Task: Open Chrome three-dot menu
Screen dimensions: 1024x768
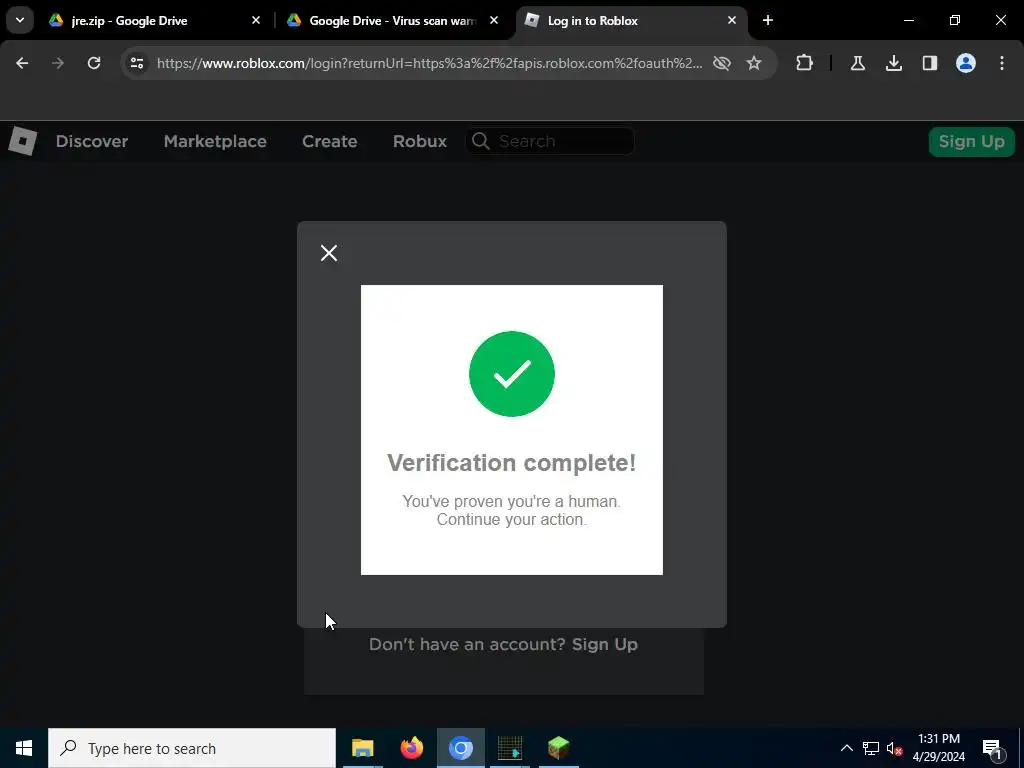Action: (x=1001, y=63)
